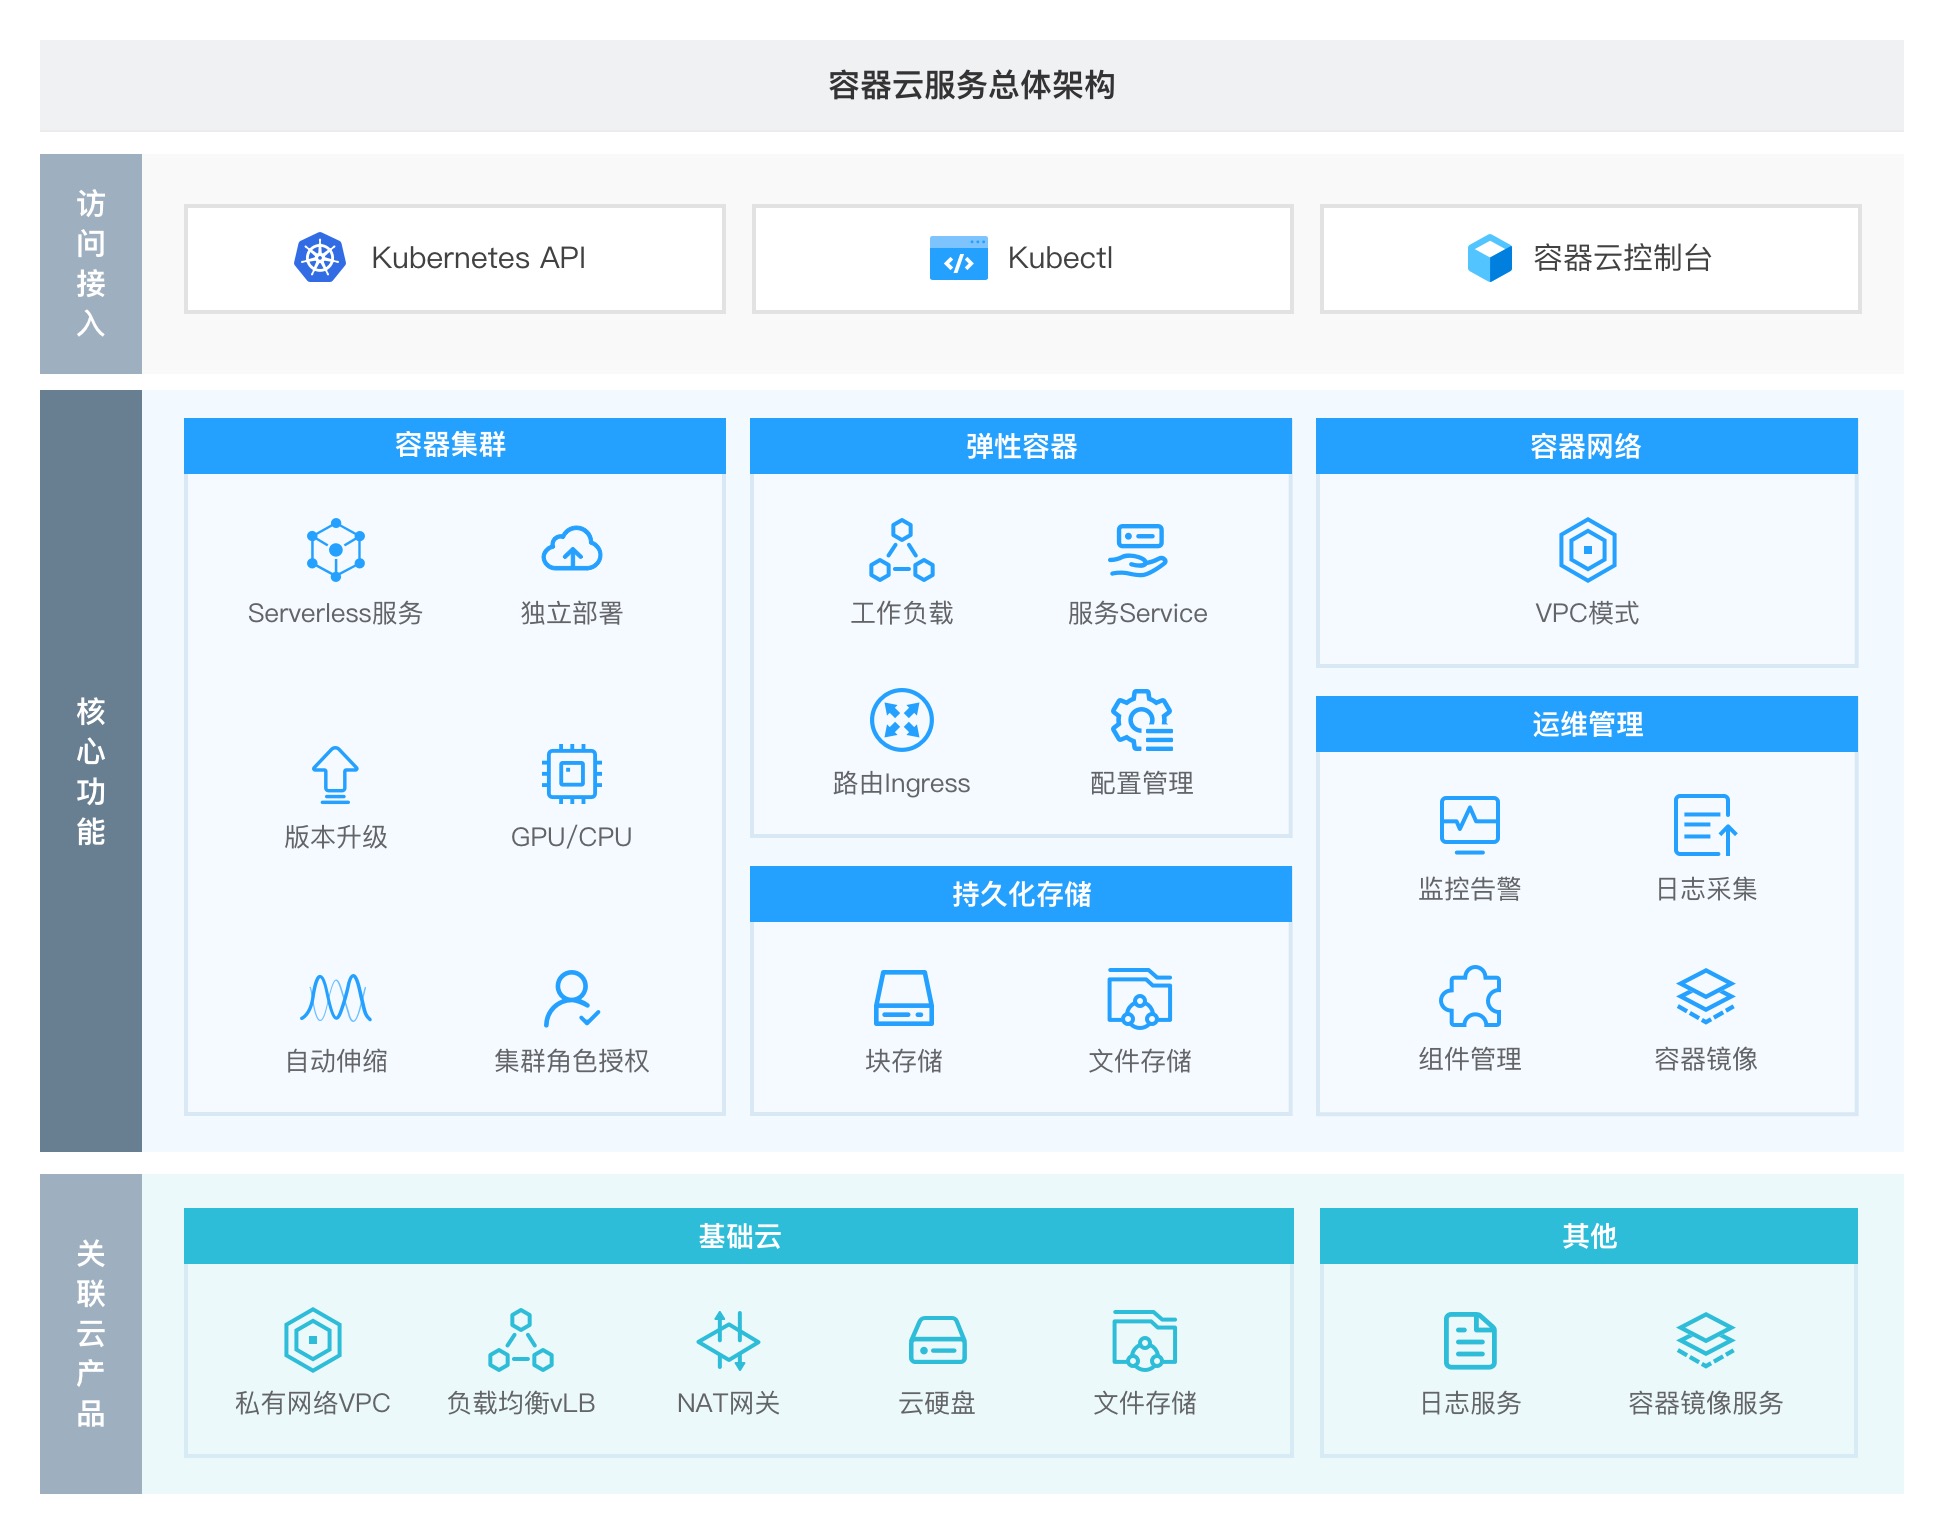Click the 弹性容器 section header
Image resolution: width=1944 pixels, height=1534 pixels.
[1020, 446]
